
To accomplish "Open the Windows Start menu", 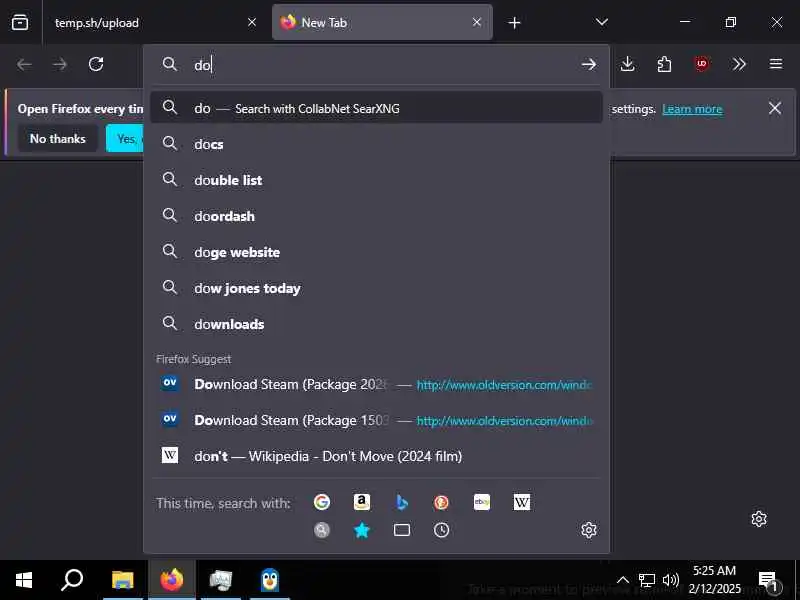I will tap(23, 580).
